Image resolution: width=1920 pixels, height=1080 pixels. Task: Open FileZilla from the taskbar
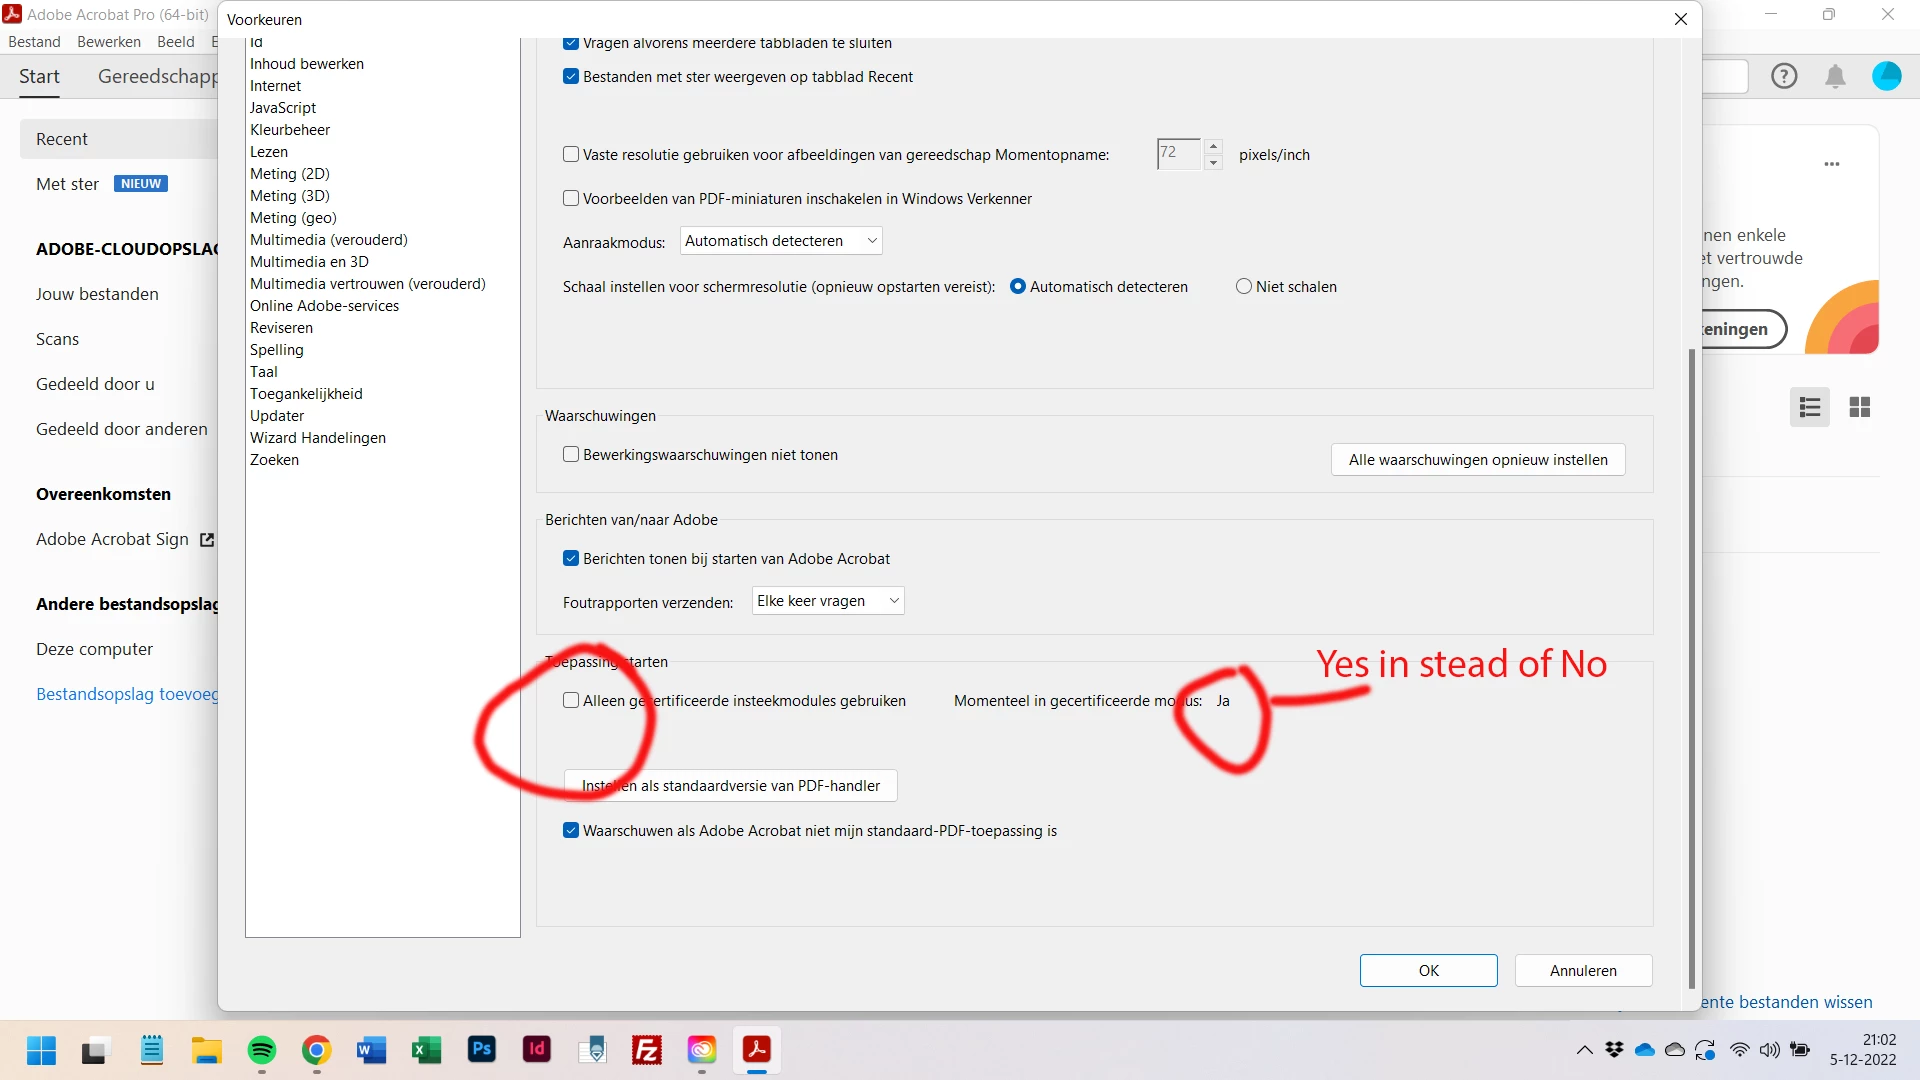pyautogui.click(x=647, y=1050)
